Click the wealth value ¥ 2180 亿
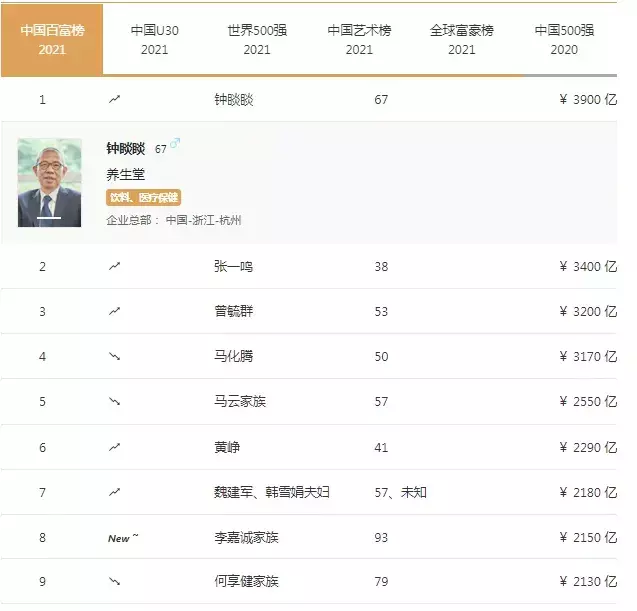The height and width of the screenshot is (611, 637). click(588, 492)
